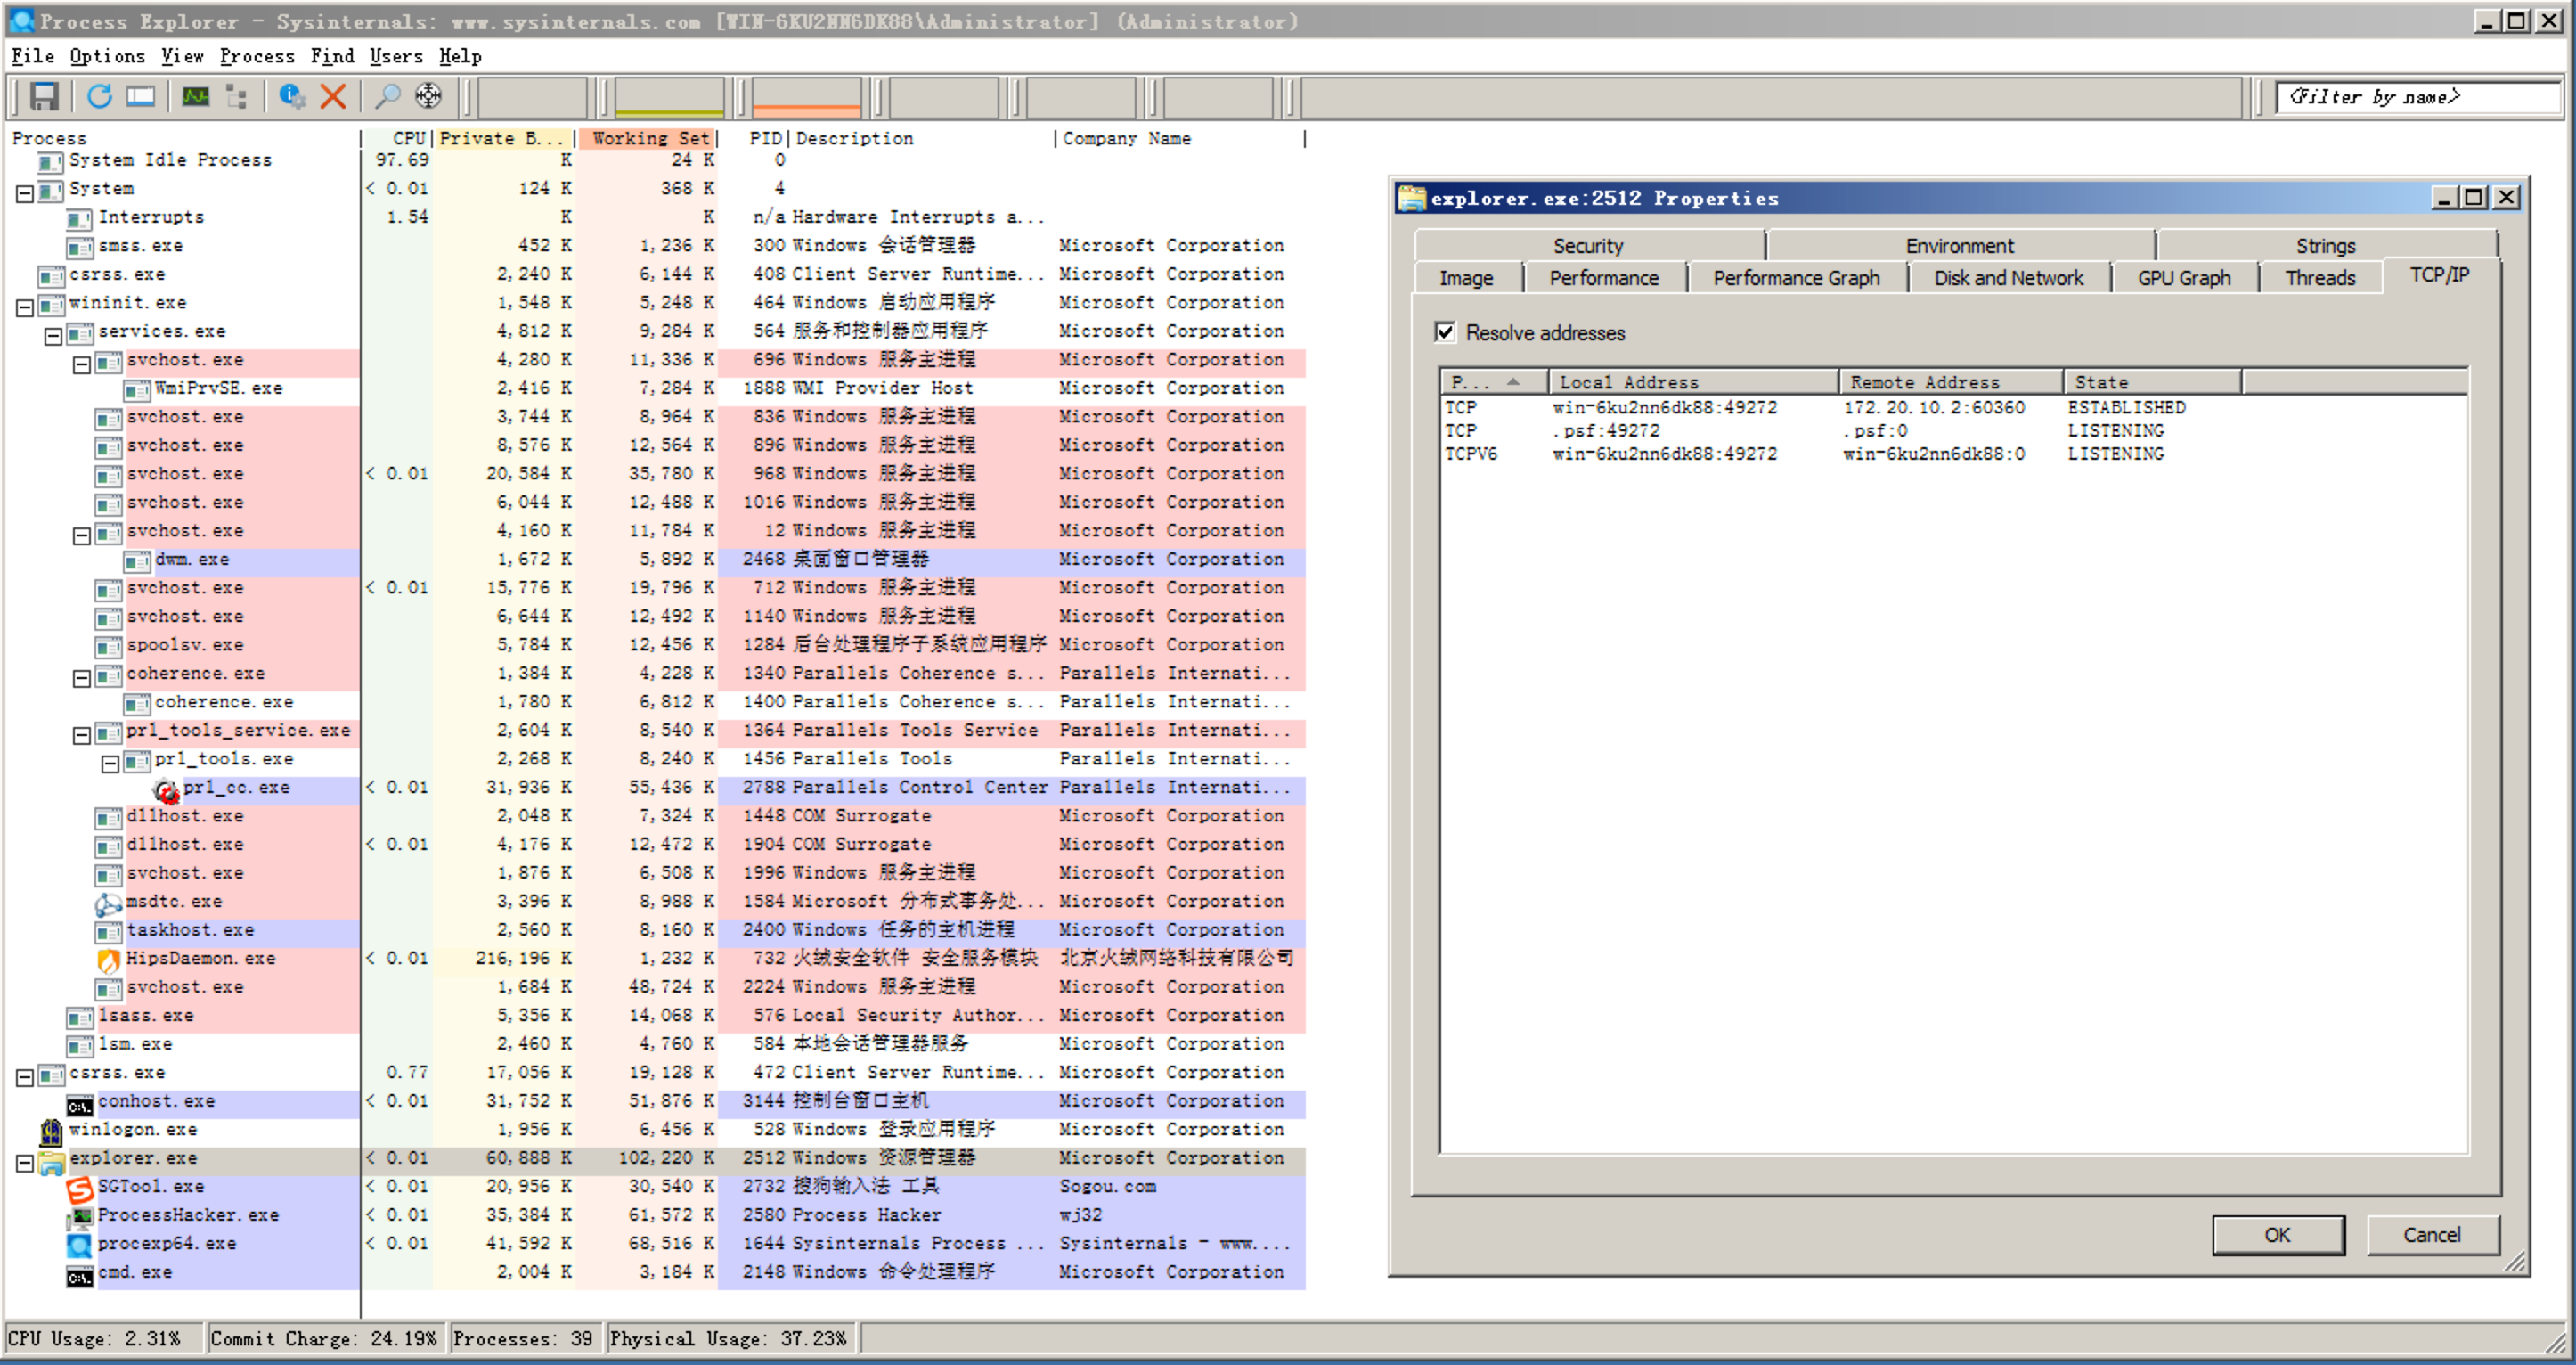This screenshot has height=1365, width=2576.
Task: Click the red Kill Process icon
Action: [333, 96]
